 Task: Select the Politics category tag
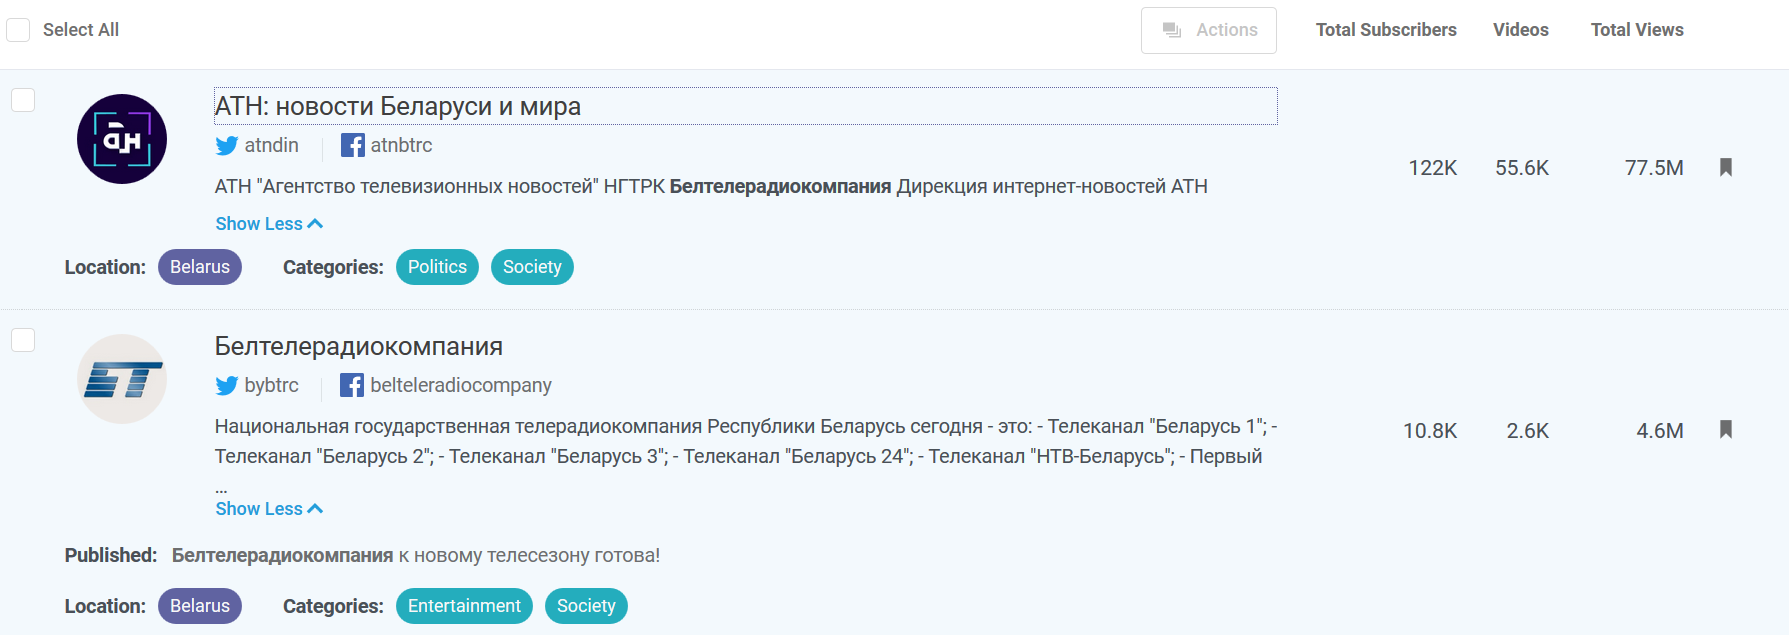tap(437, 267)
